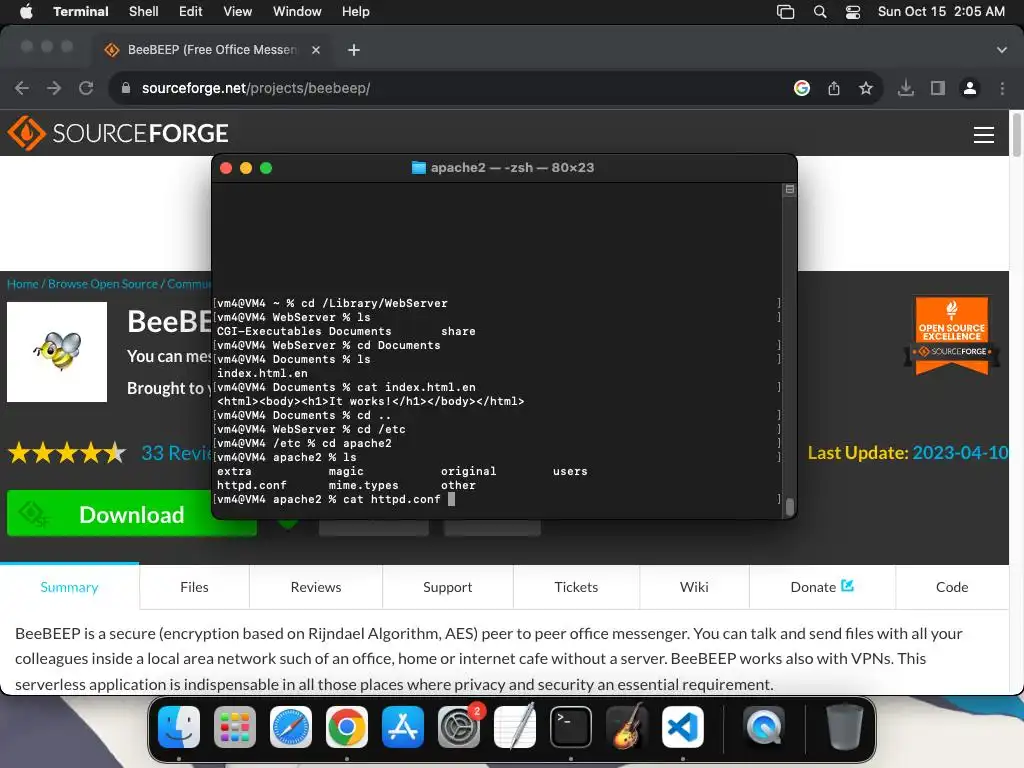Click the Google icon in address bar
1024x768 pixels.
802,88
